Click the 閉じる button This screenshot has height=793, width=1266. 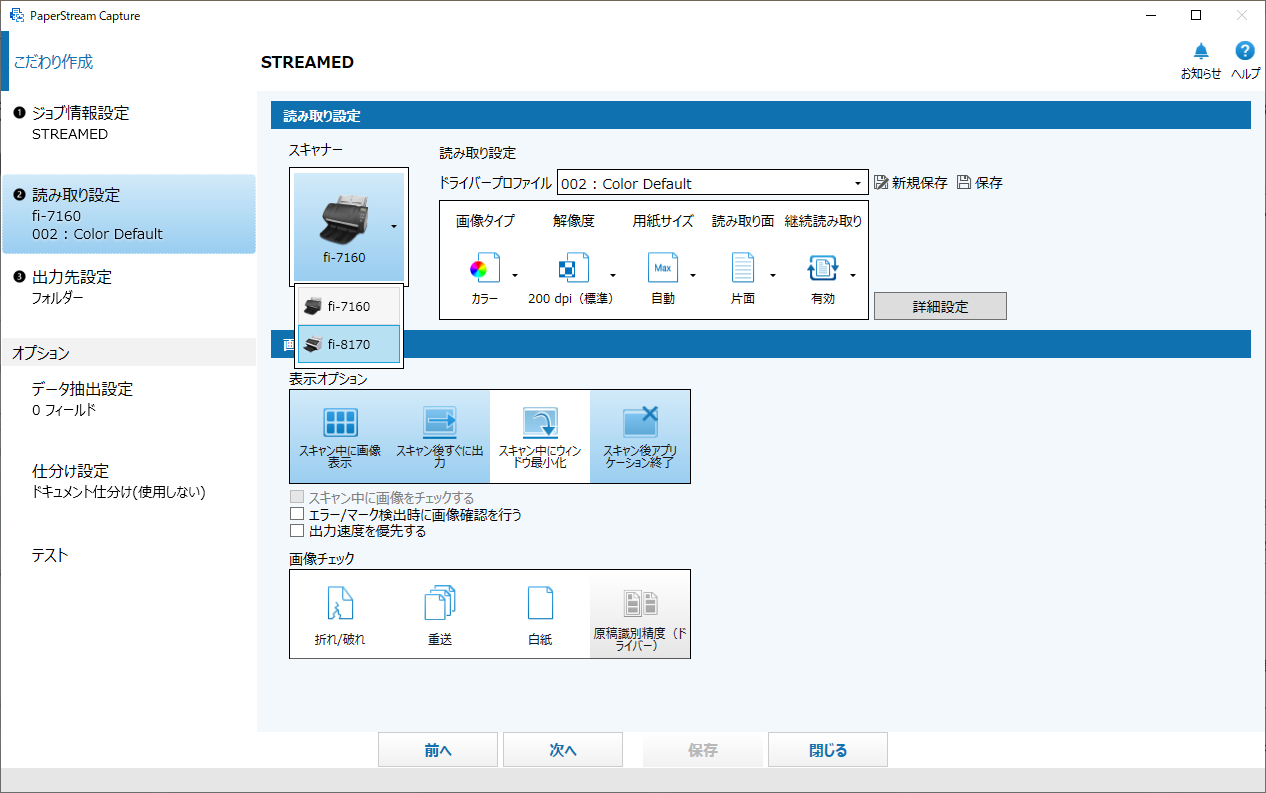click(828, 750)
